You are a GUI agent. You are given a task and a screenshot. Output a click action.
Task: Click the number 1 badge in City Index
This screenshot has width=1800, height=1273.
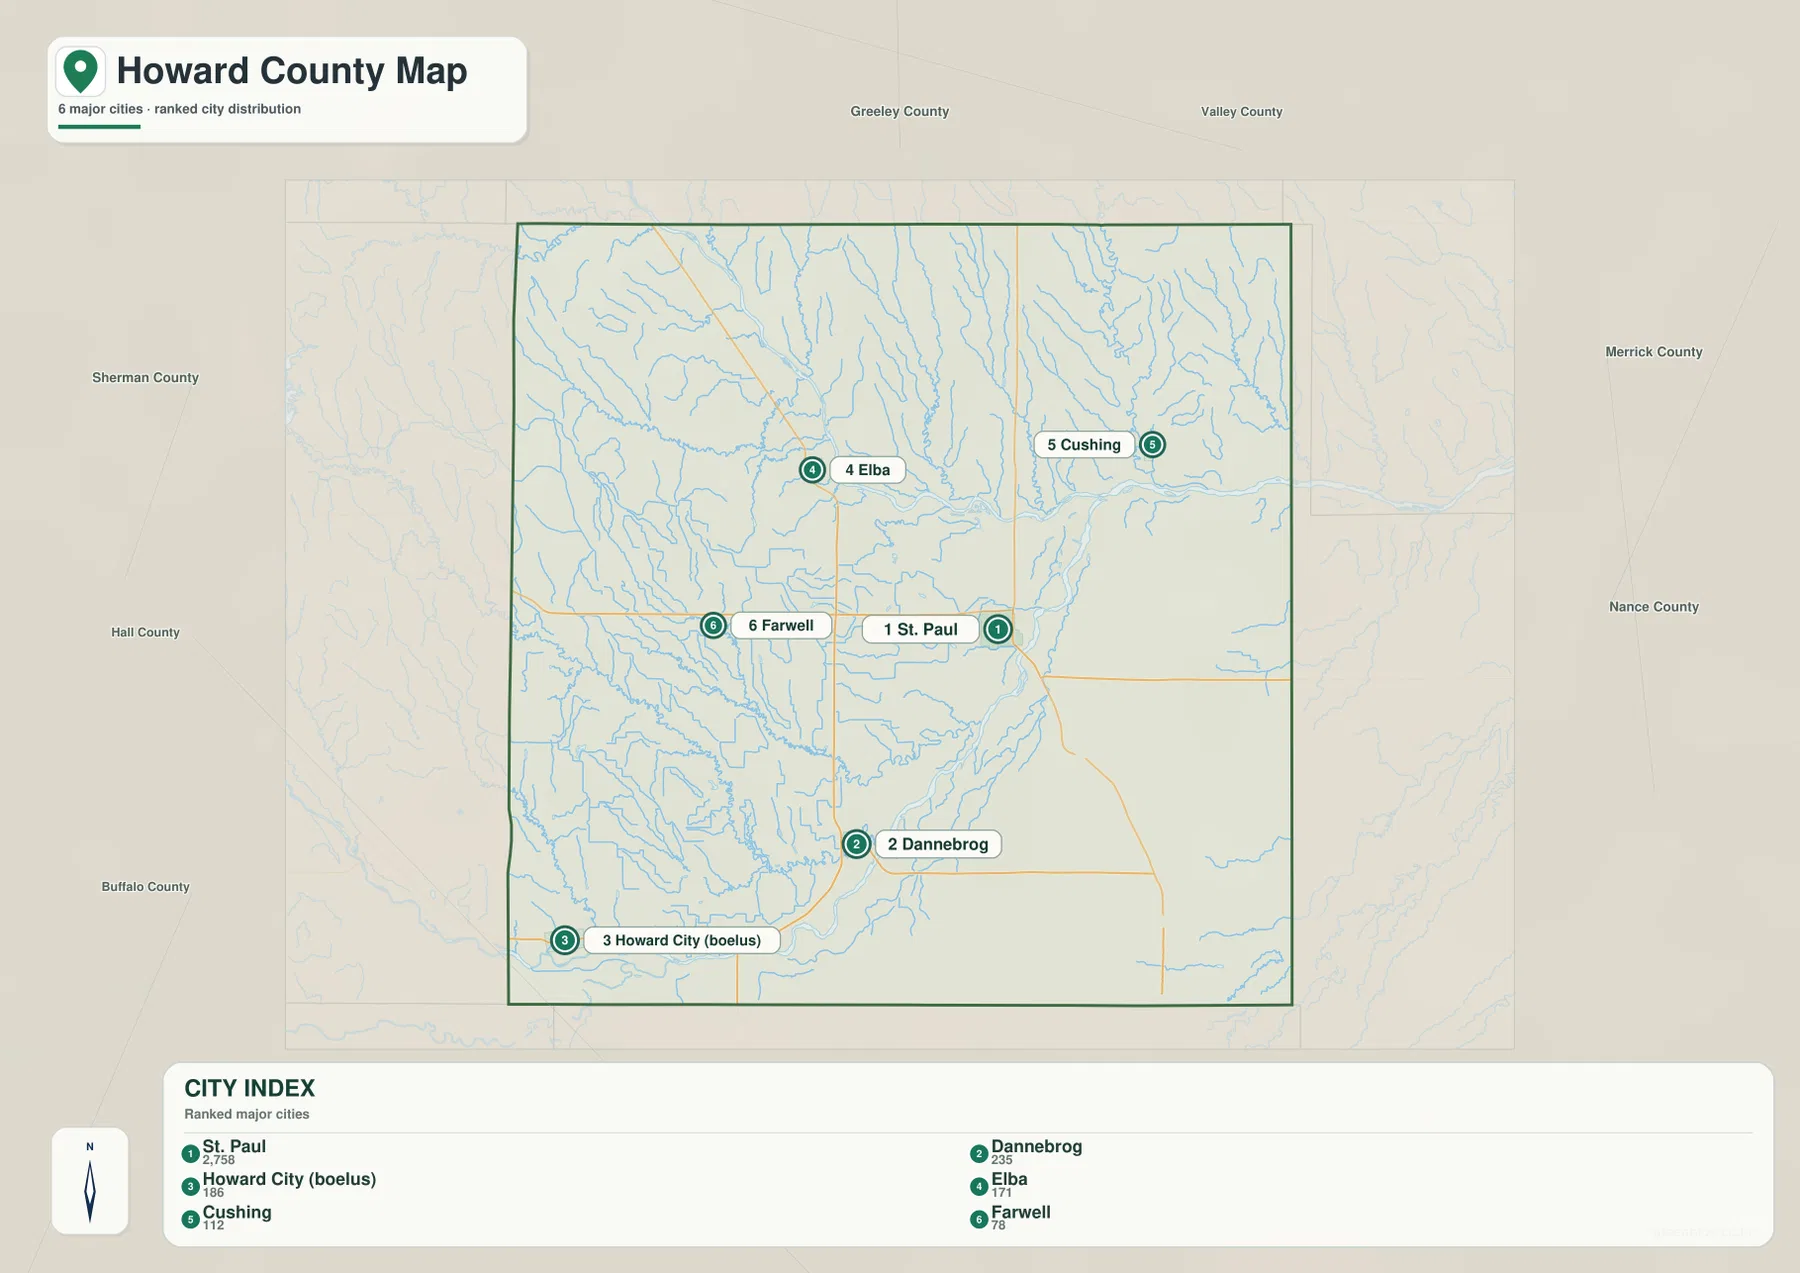[x=190, y=1154]
